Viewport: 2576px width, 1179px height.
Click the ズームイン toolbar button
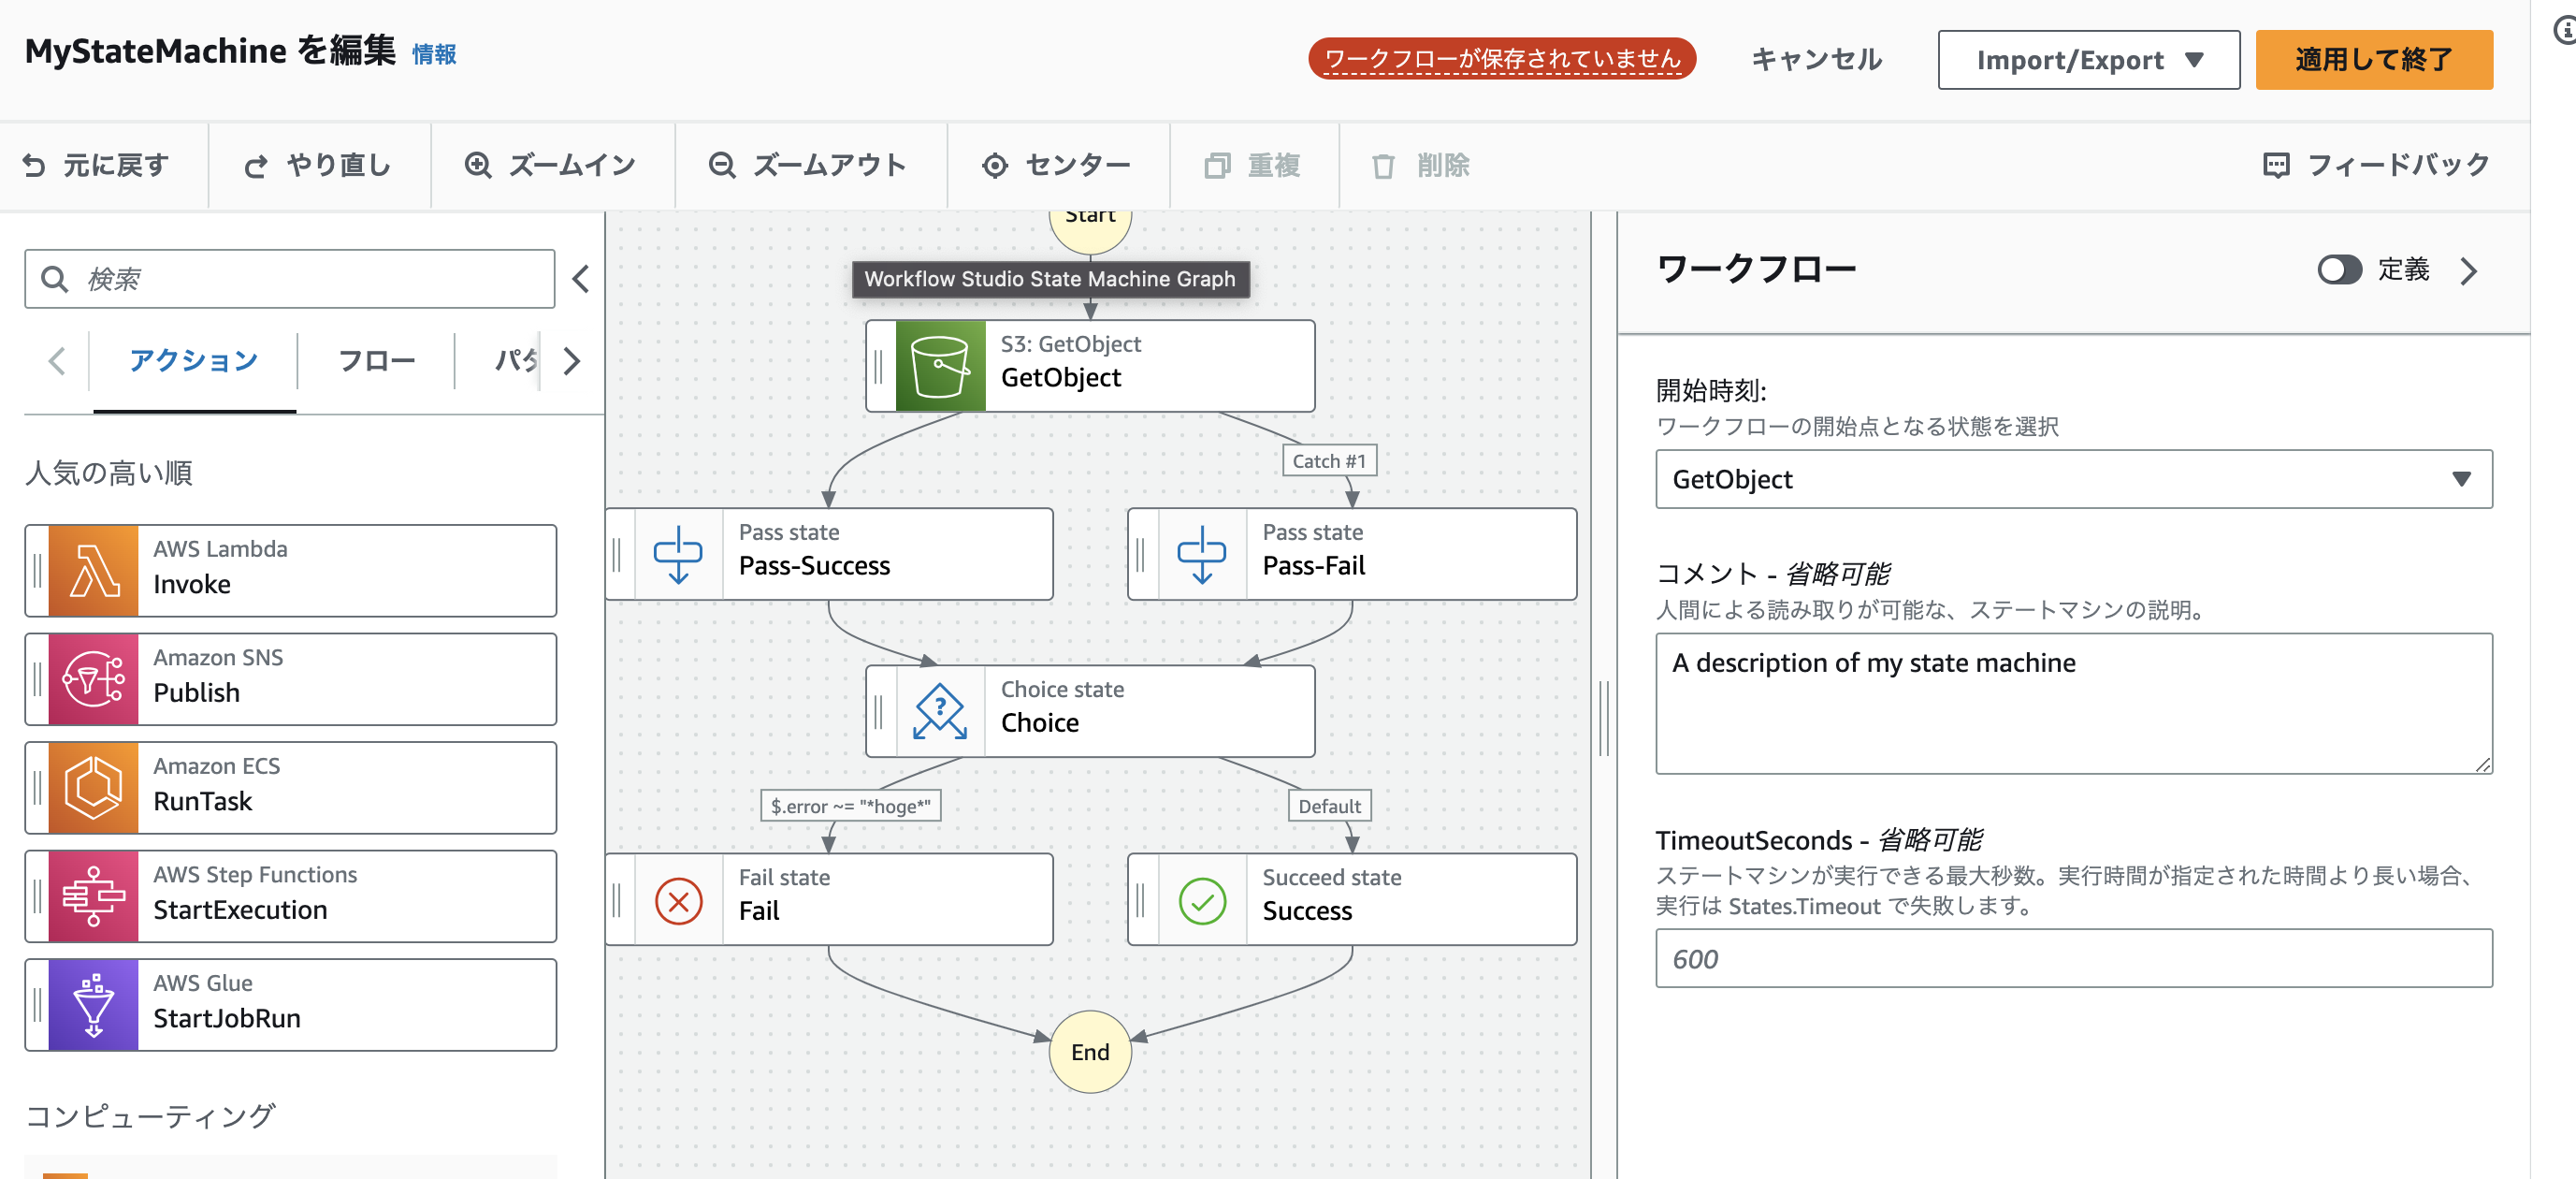[551, 165]
